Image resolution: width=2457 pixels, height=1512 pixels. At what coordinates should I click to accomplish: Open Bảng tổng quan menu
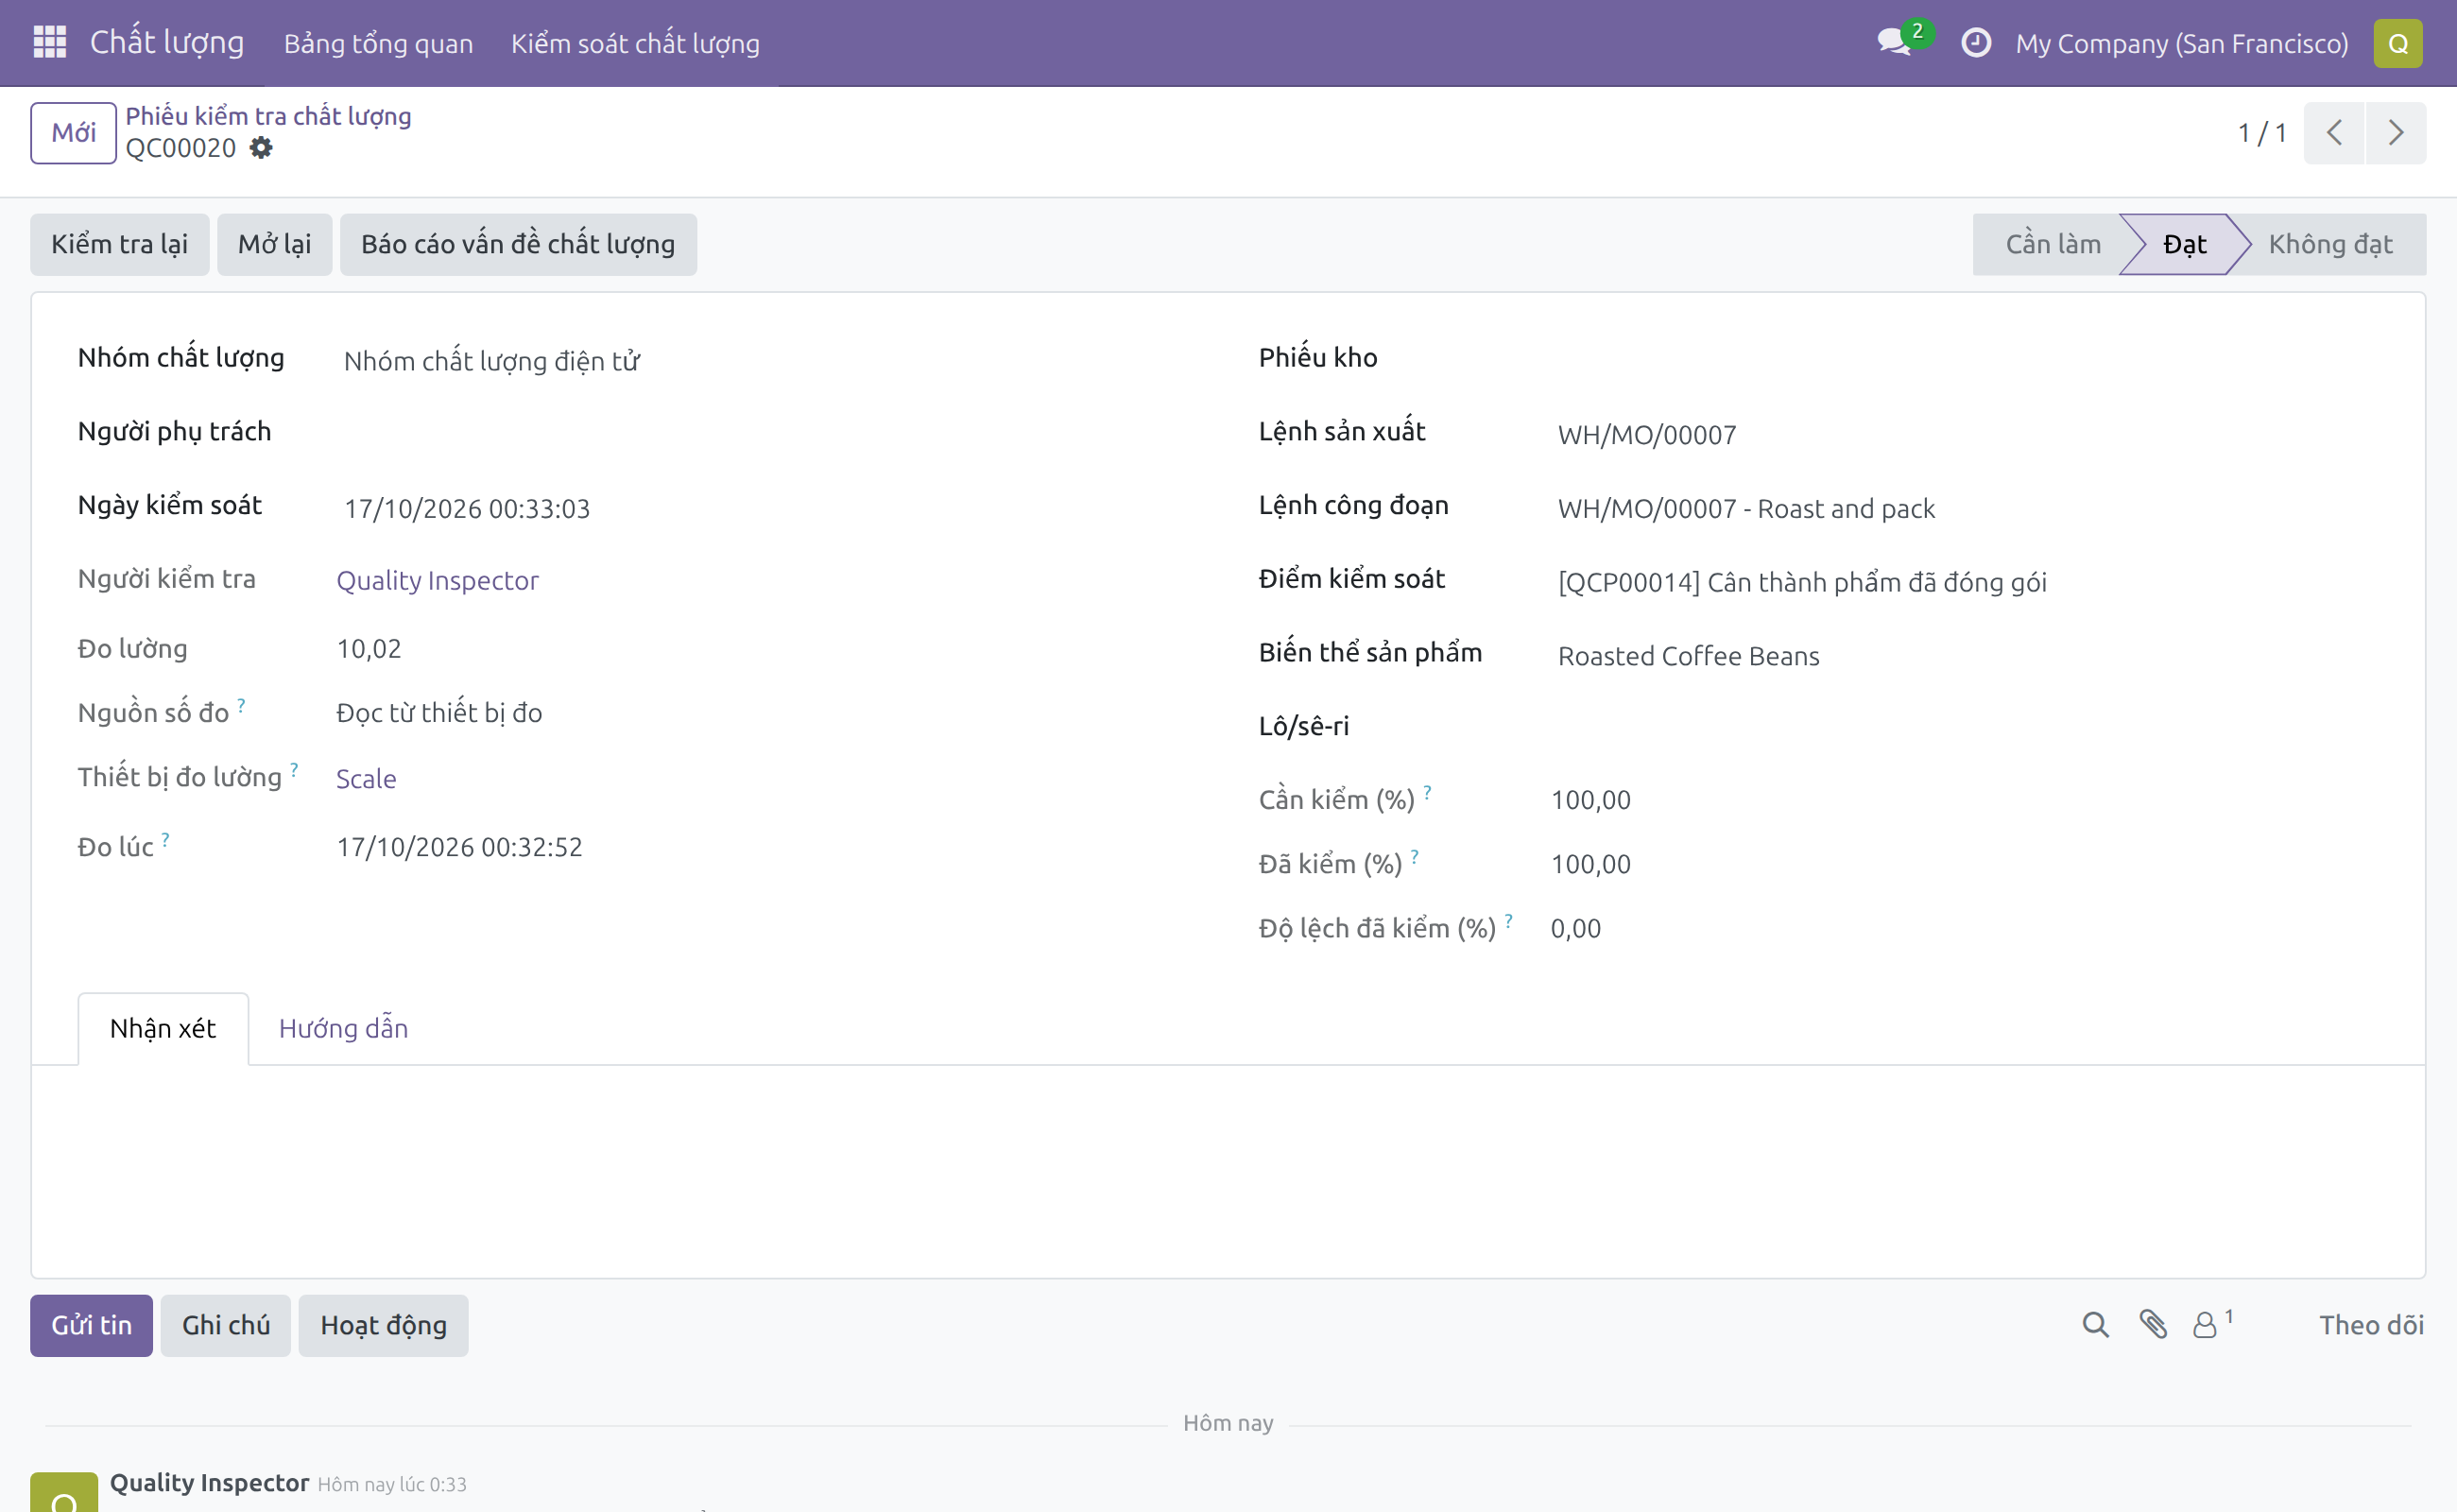click(378, 44)
